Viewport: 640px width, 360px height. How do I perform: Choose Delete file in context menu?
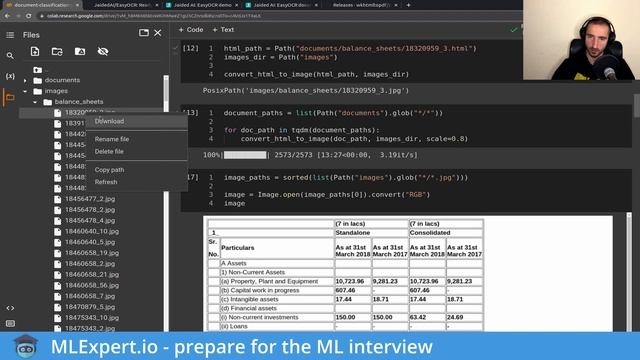click(x=109, y=151)
